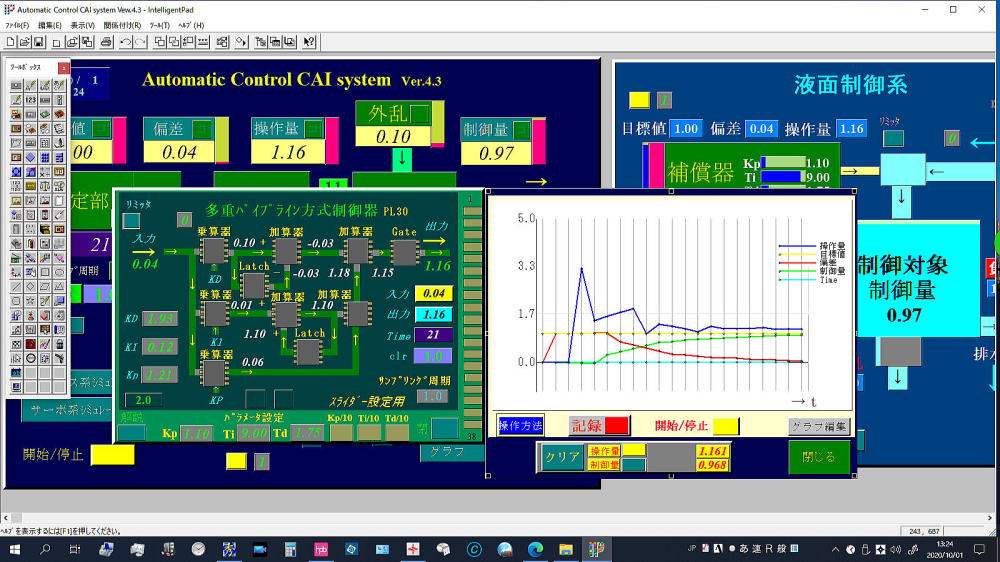Viewport: 1000px width, 562px height.
Task: Click the Print toolbar icon
Action: click(105, 42)
